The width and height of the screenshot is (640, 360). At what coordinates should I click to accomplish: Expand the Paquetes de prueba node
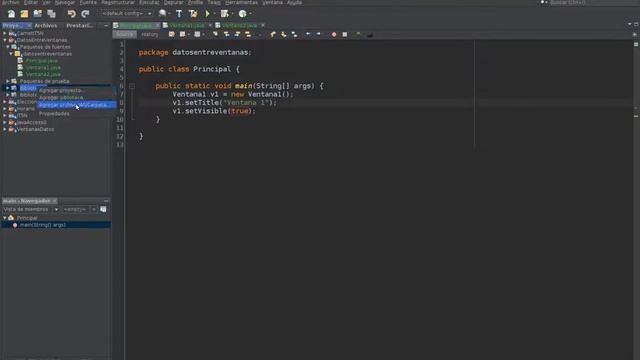point(8,81)
